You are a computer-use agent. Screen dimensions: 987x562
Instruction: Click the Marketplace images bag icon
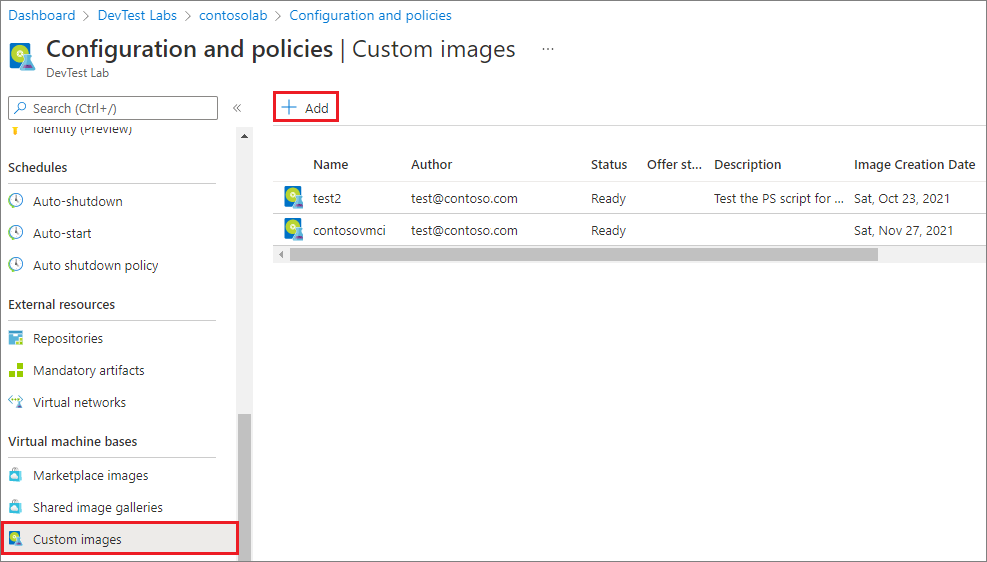(16, 475)
